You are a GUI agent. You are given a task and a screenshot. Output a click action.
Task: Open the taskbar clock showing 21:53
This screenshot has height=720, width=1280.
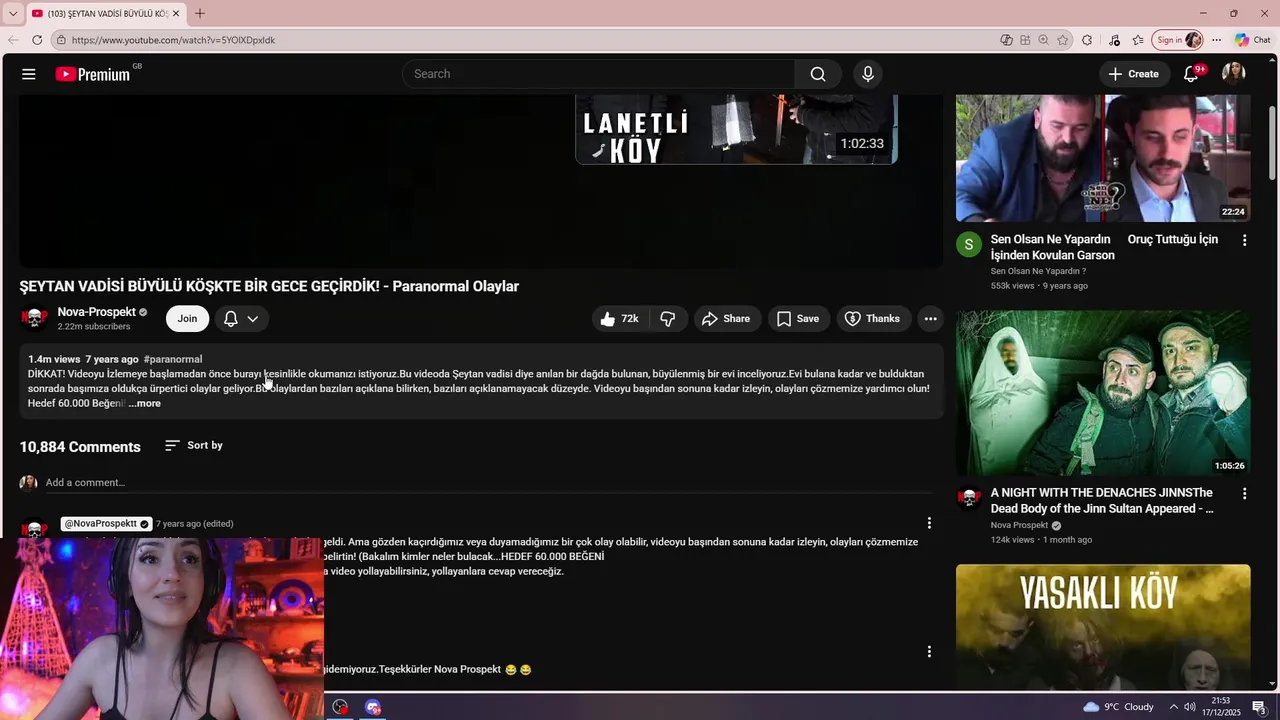click(x=1221, y=707)
